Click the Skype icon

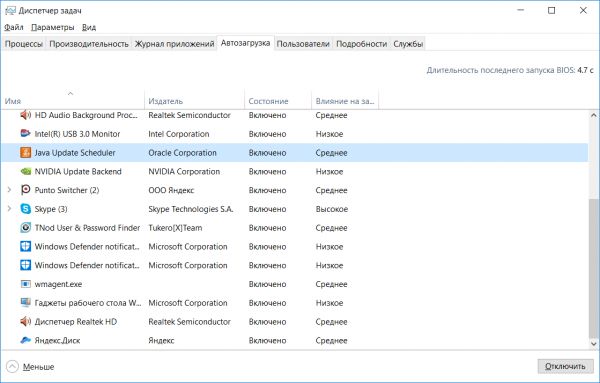25,209
